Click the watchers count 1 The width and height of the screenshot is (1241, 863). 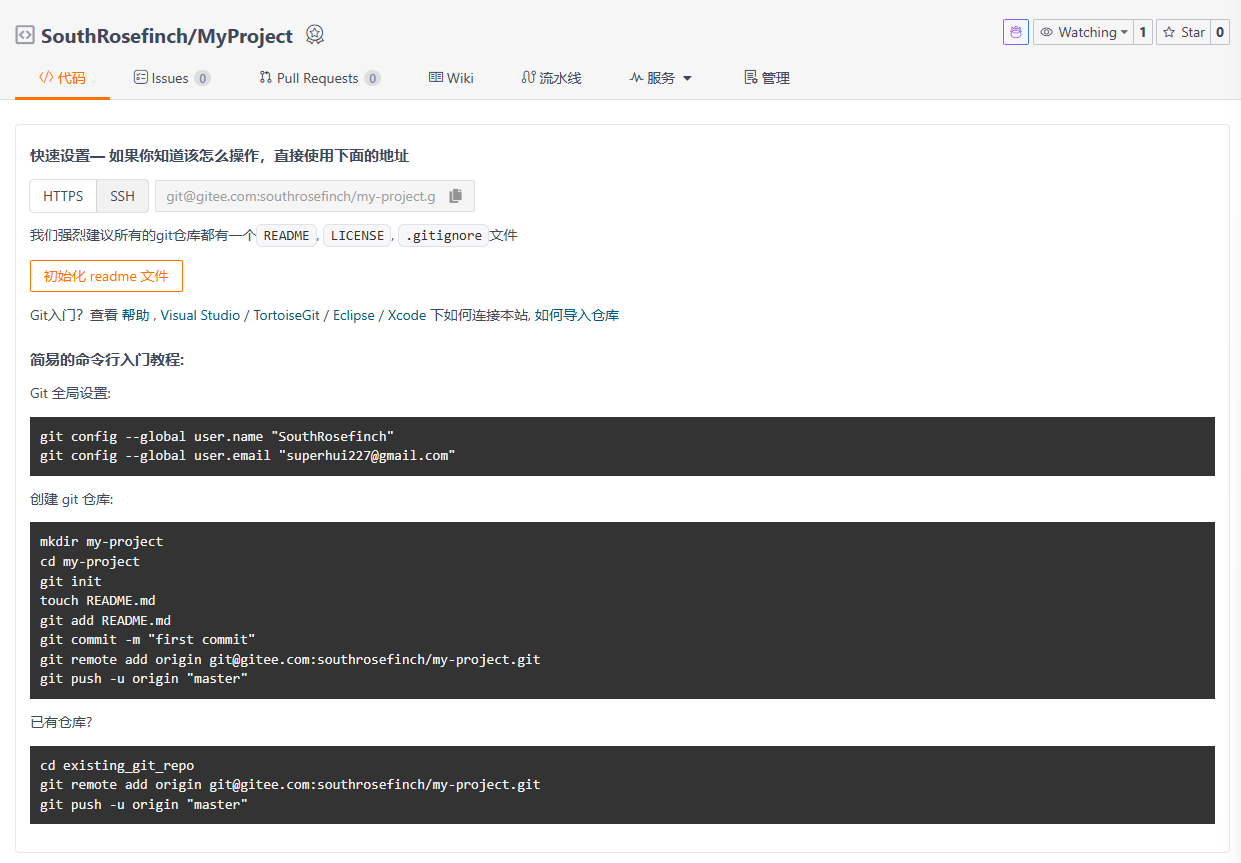click(x=1143, y=32)
